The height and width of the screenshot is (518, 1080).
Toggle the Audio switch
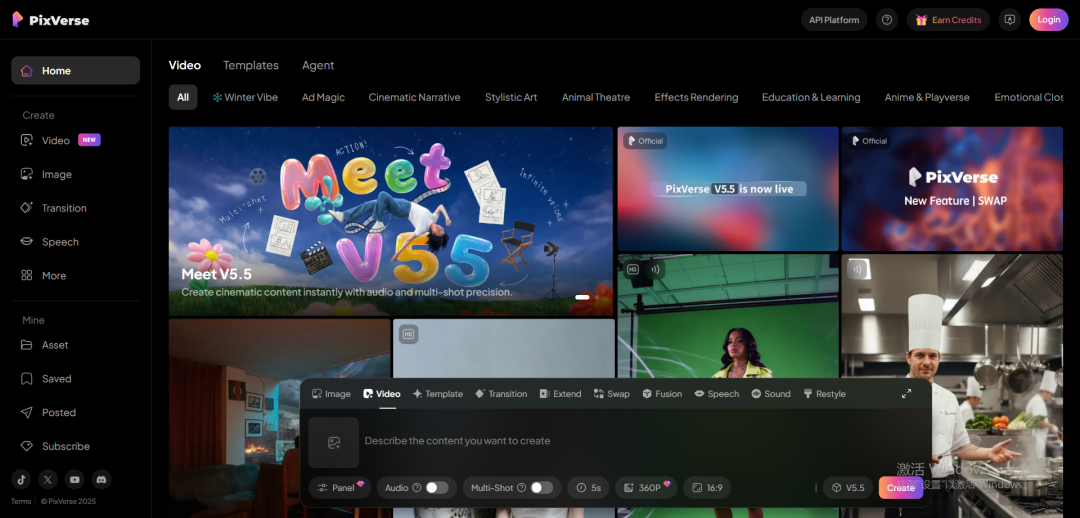point(437,488)
